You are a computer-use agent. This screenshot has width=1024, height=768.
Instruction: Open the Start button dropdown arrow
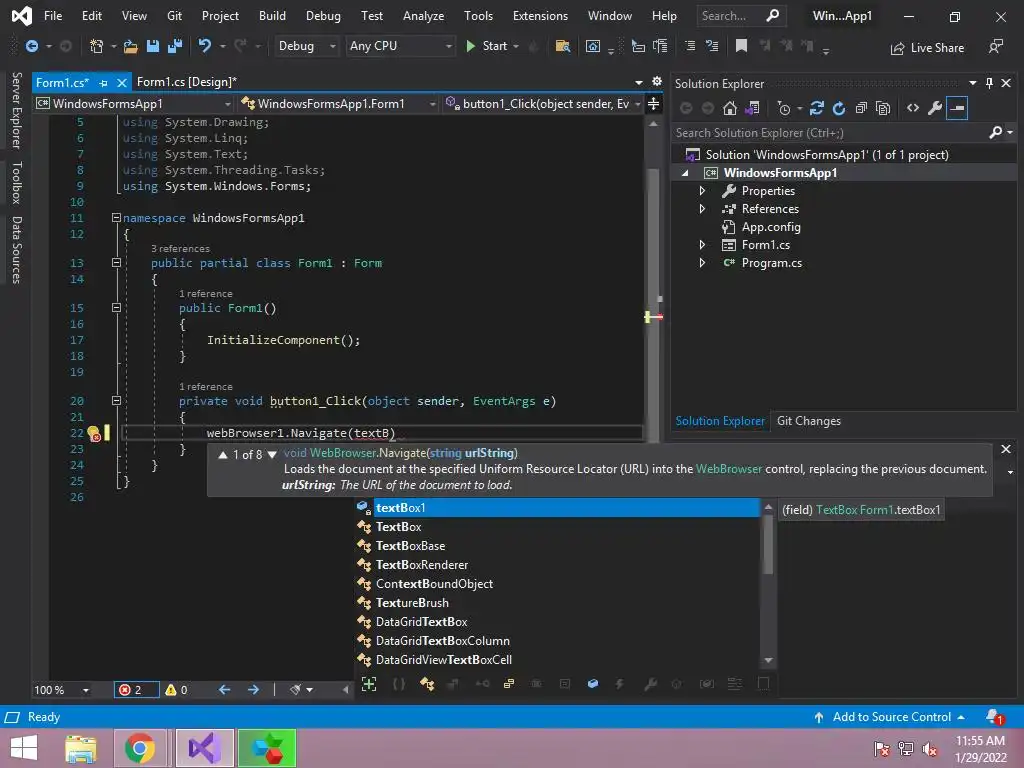point(516,46)
